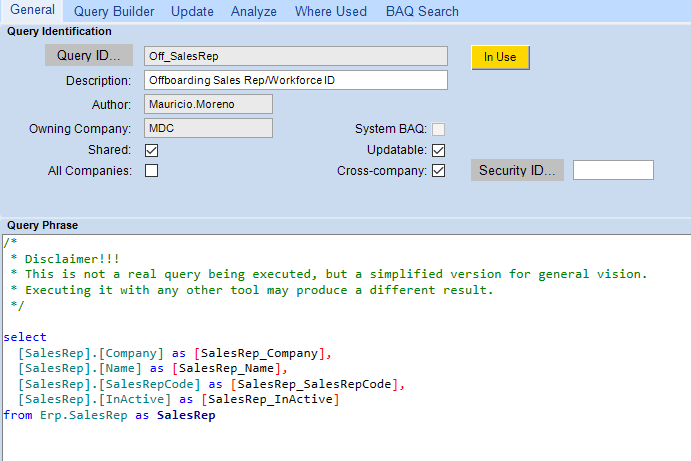Click the yellow In Use button
Screen dimensions: 691x461
(500, 57)
